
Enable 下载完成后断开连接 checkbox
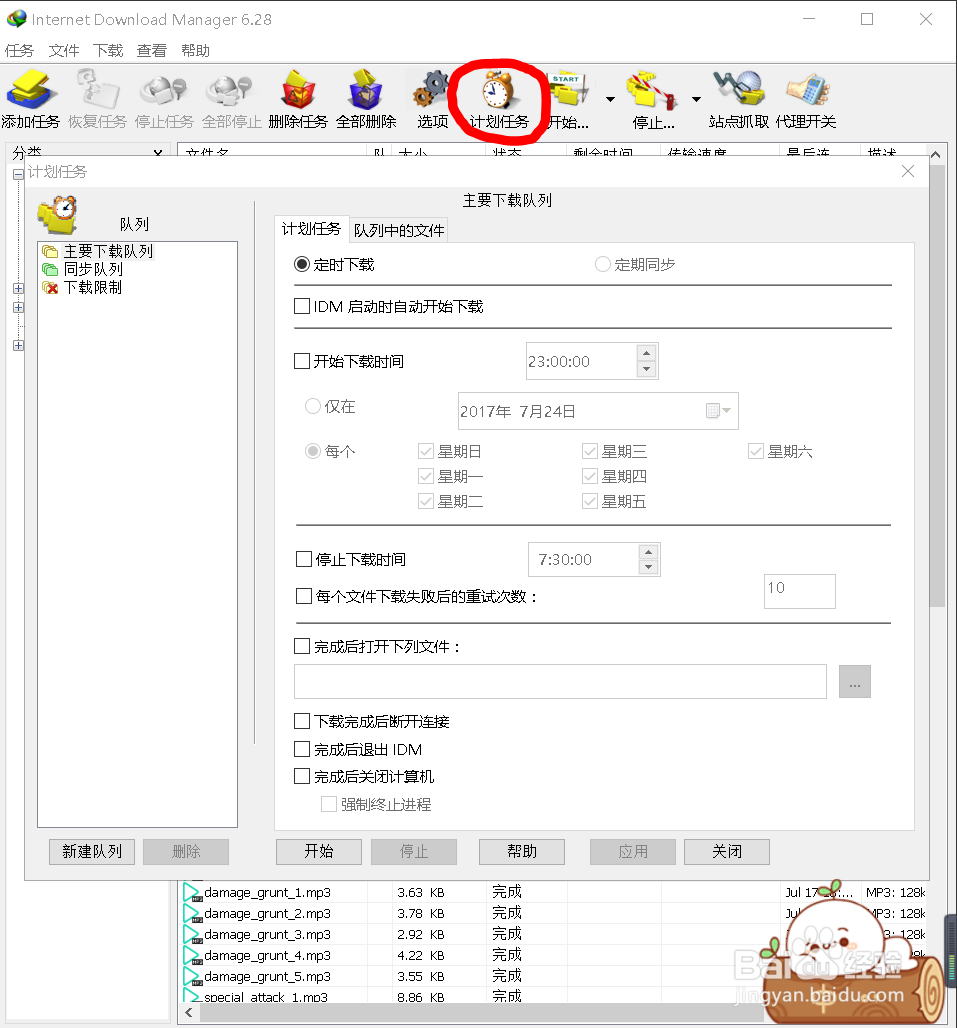302,721
